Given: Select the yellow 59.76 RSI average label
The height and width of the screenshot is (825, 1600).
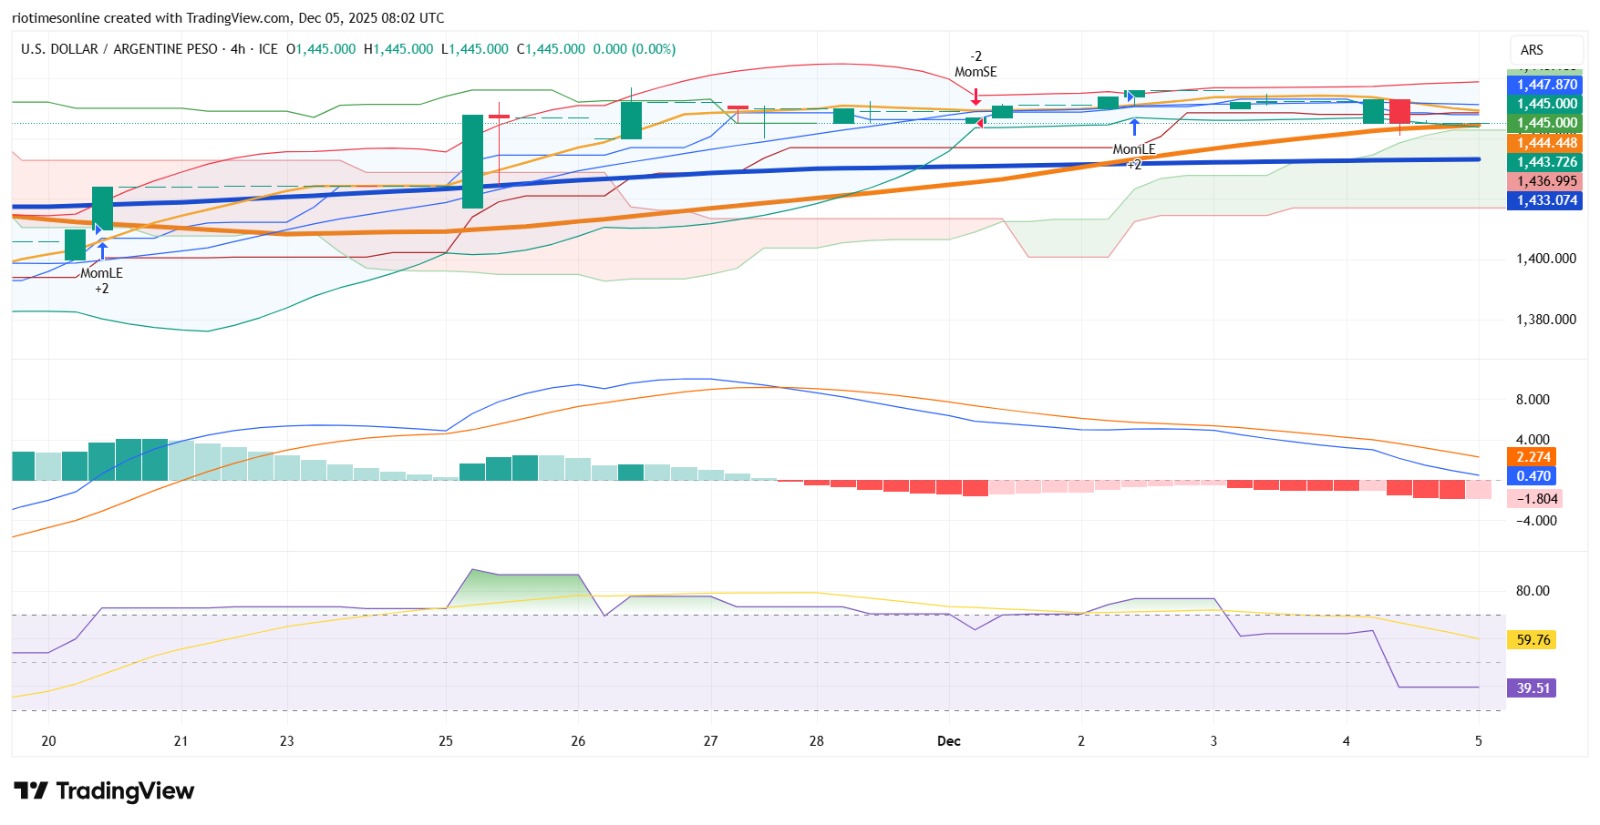Looking at the screenshot, I should coord(1532,640).
